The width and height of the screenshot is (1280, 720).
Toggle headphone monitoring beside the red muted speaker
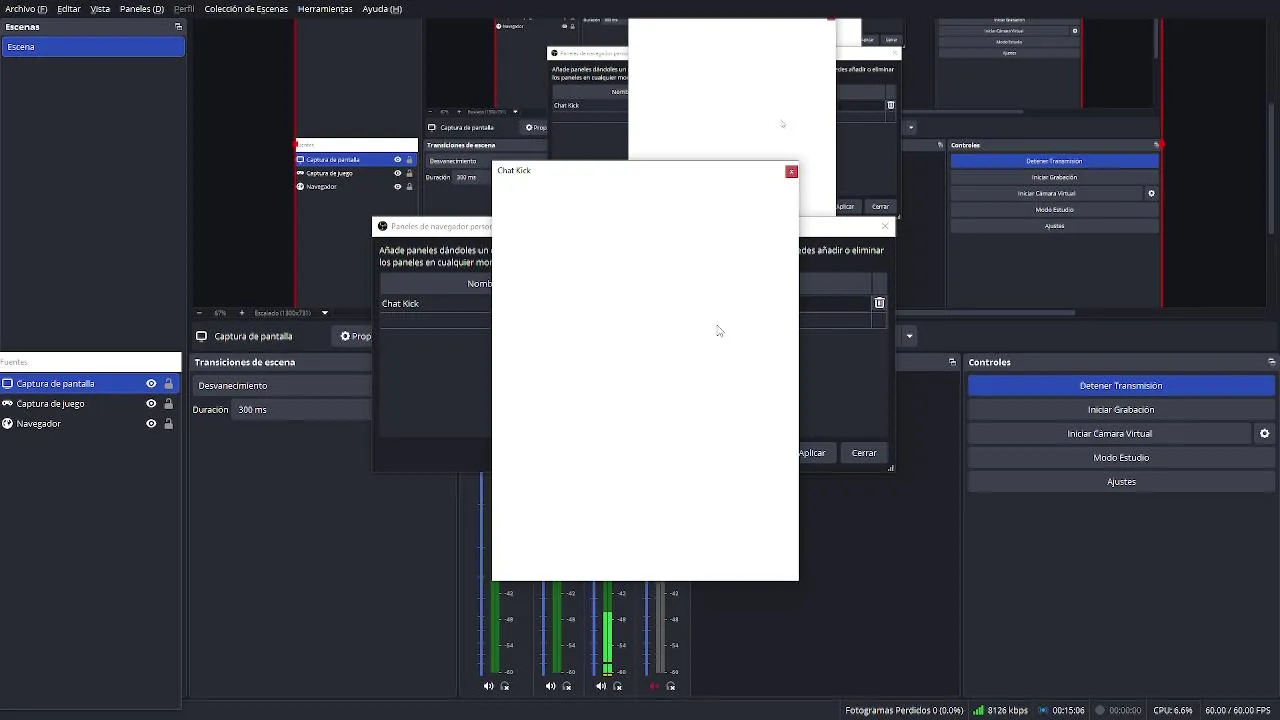[x=671, y=686]
